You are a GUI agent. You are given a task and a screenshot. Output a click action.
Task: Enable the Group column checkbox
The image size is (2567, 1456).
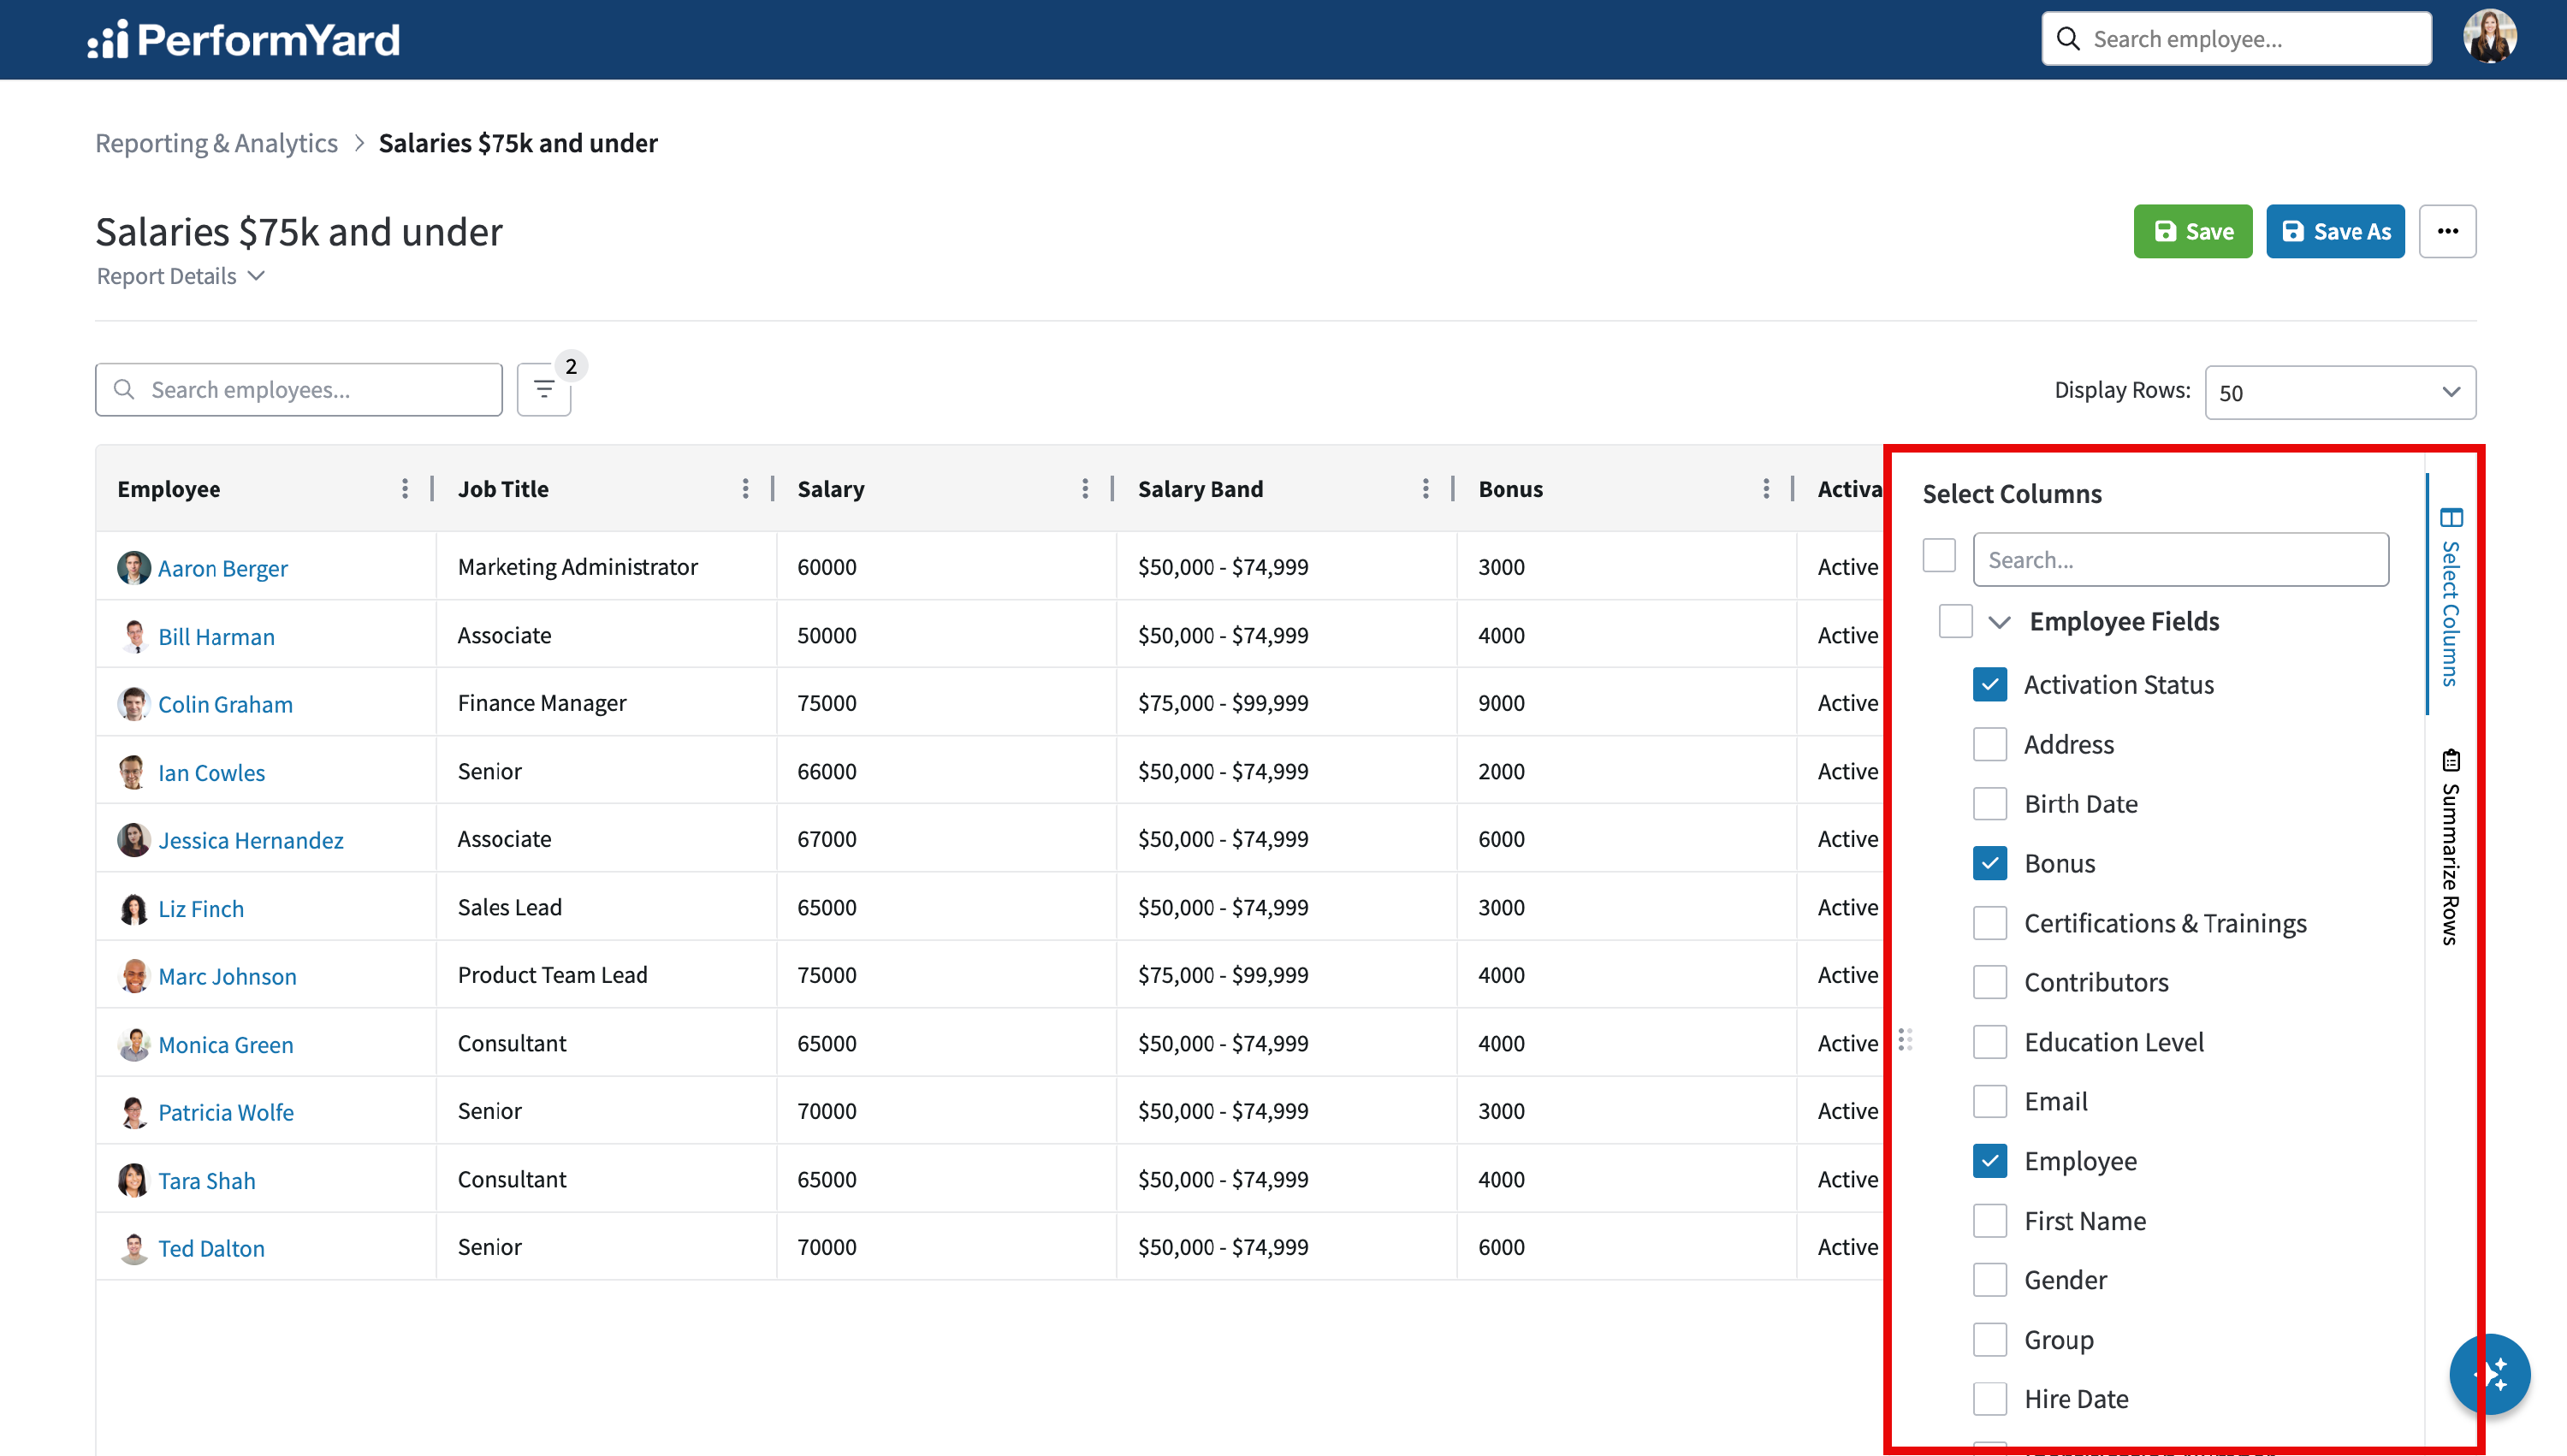coord(1990,1339)
